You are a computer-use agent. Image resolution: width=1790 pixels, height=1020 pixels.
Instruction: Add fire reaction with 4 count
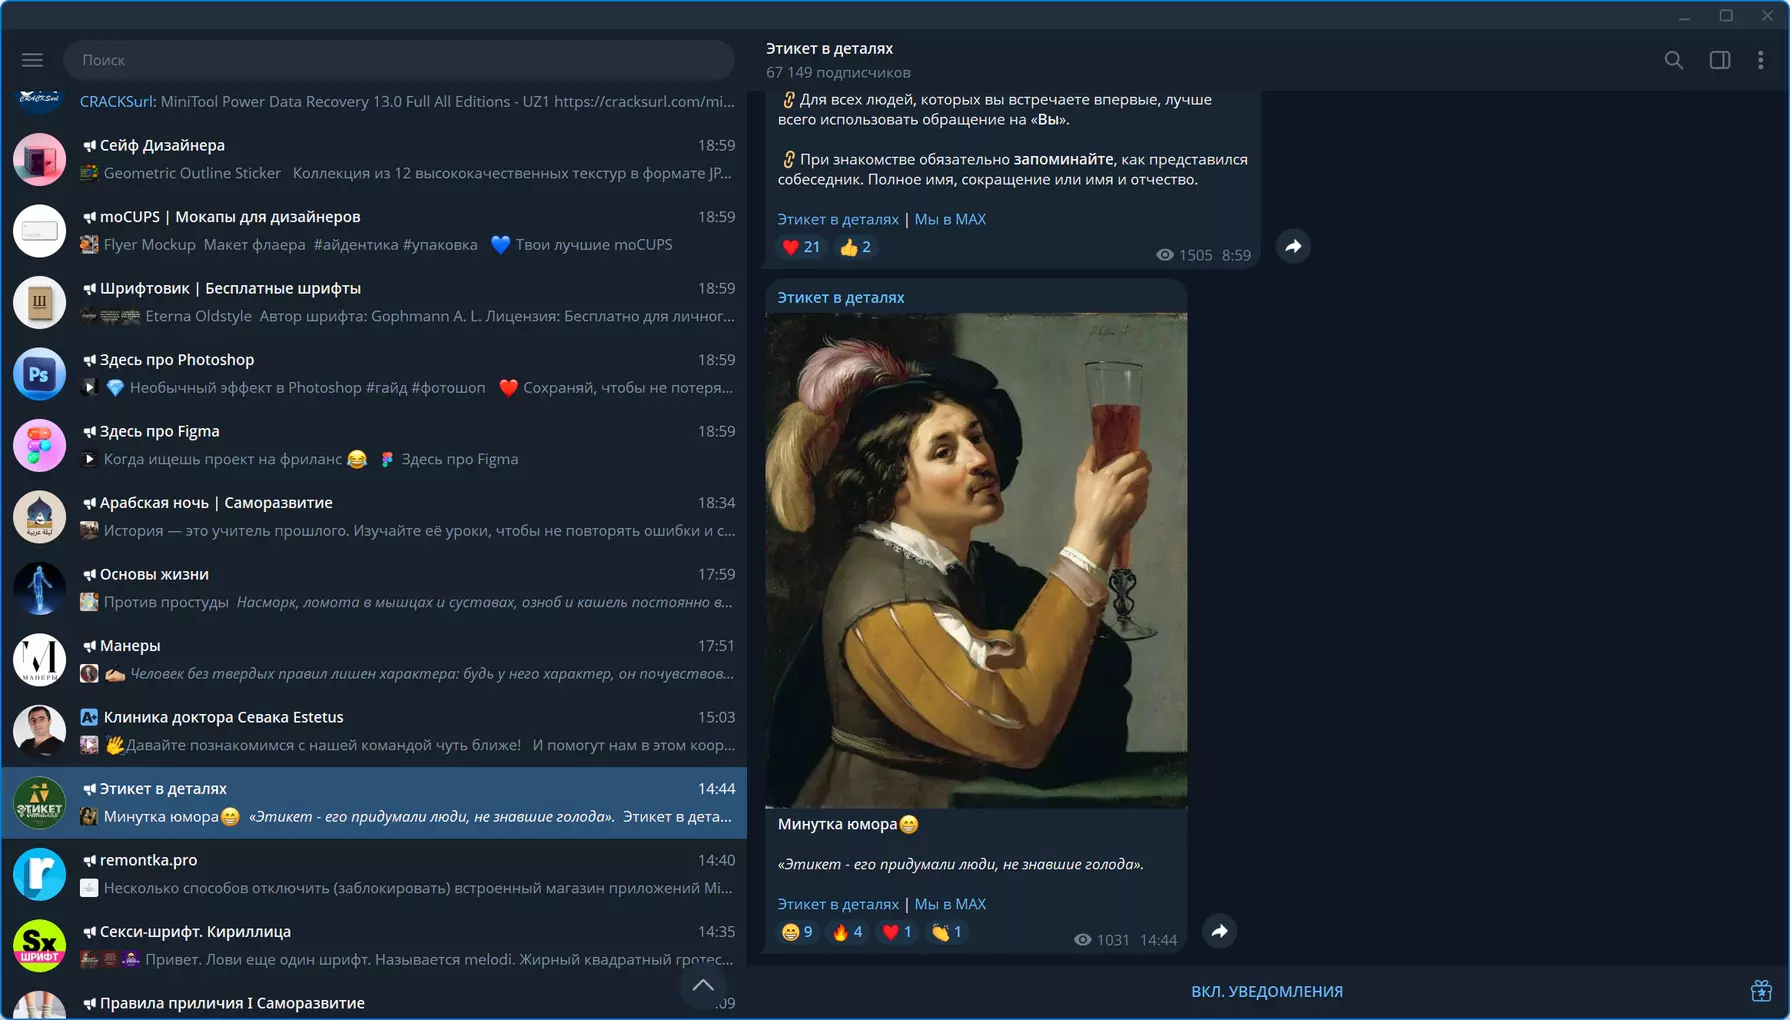[x=847, y=932]
